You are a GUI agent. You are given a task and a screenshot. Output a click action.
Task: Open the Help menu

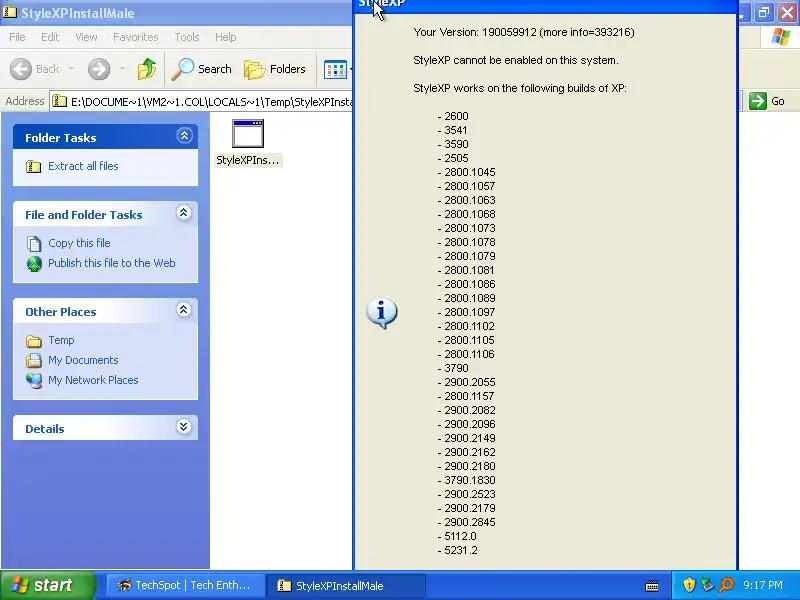226,37
